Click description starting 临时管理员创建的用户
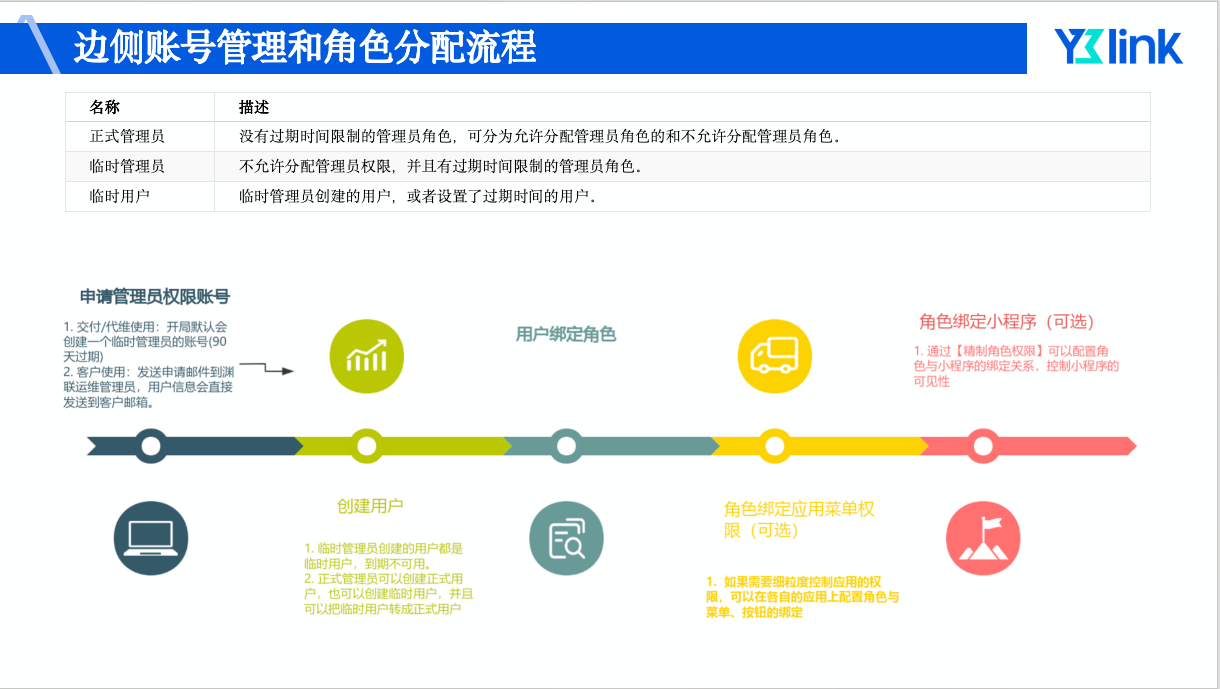Image resolution: width=1220 pixels, height=689 pixels. point(418,196)
